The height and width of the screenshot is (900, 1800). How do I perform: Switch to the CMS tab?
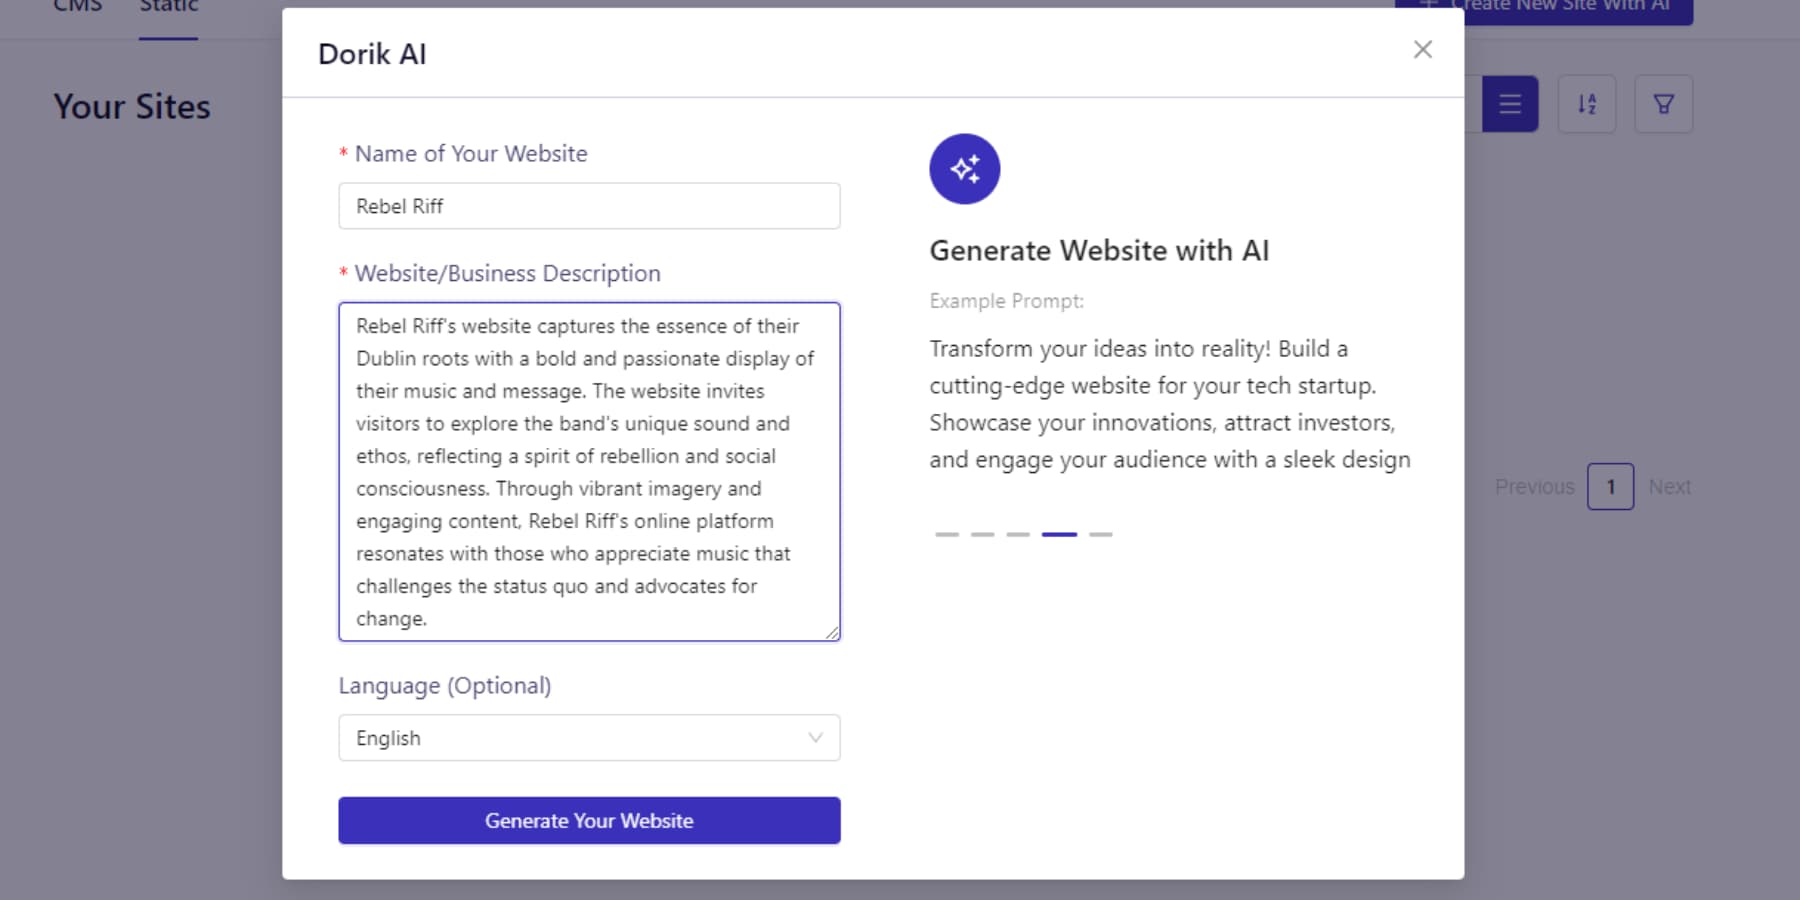[x=77, y=7]
